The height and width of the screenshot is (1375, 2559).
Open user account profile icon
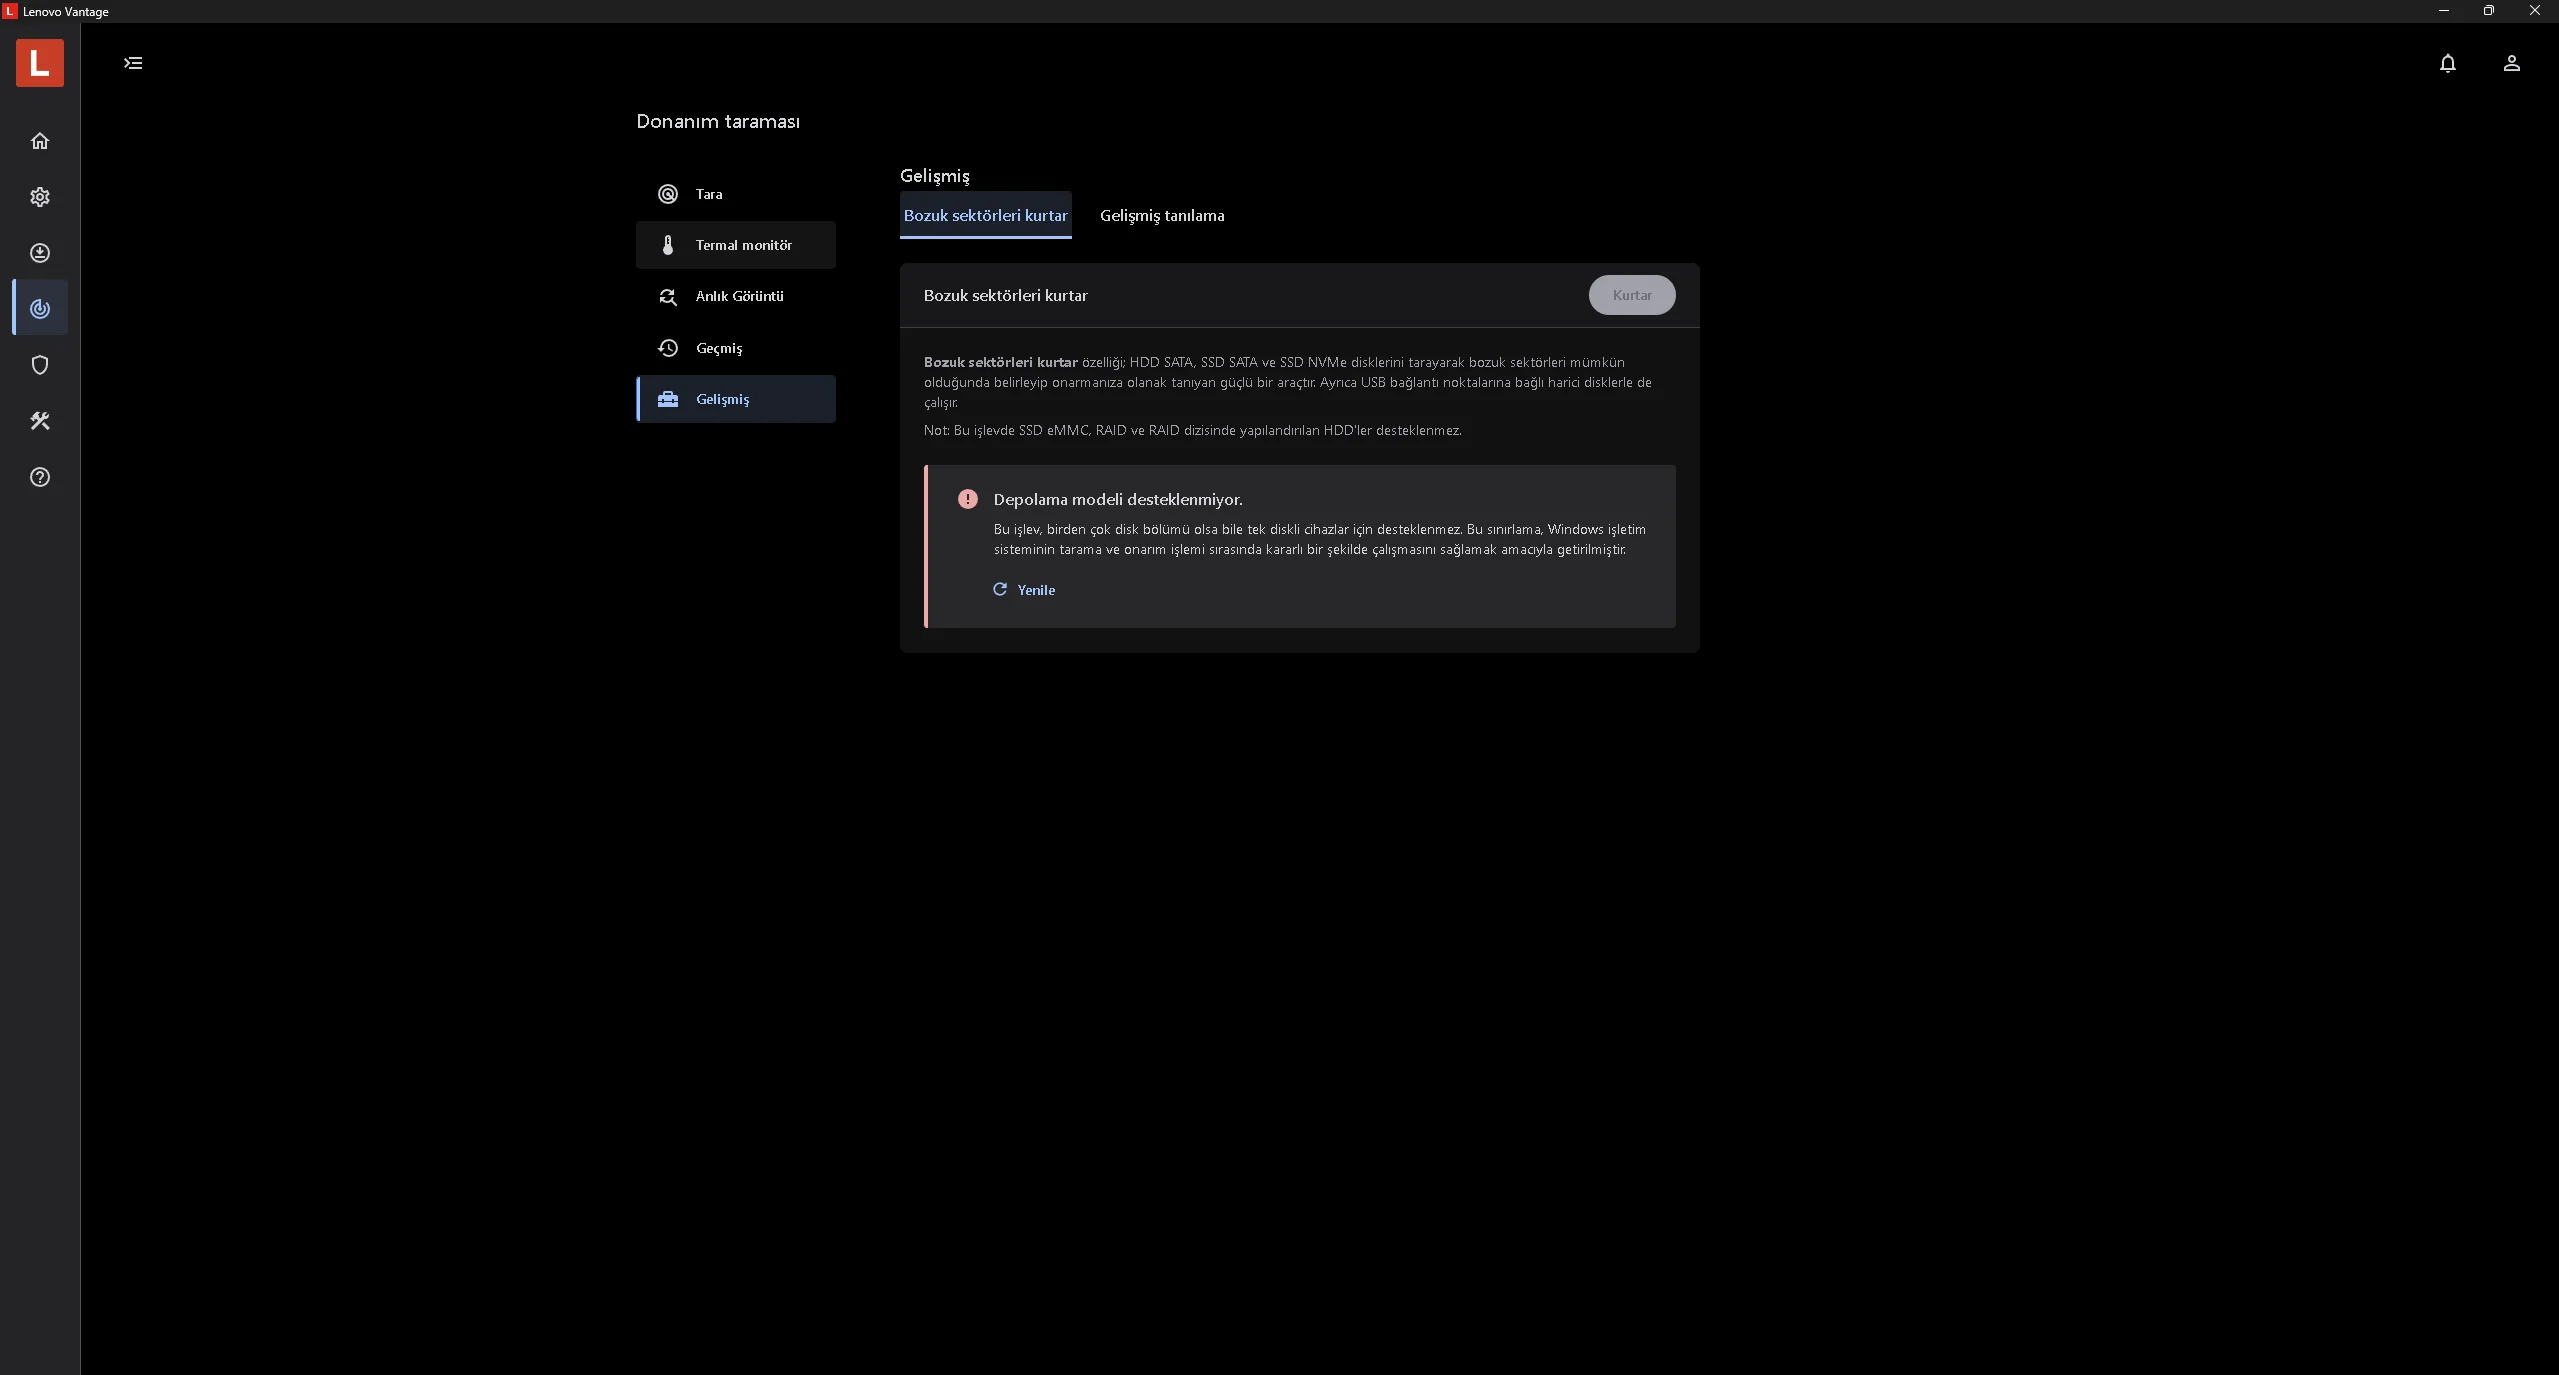(x=2511, y=63)
